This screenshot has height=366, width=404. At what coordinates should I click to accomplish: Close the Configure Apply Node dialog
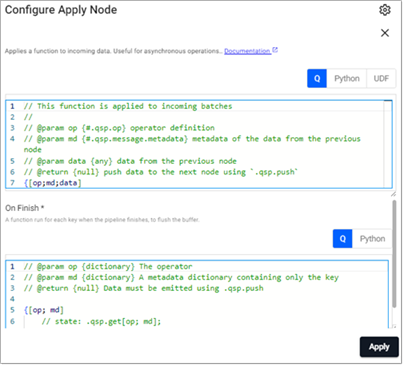tap(385, 33)
